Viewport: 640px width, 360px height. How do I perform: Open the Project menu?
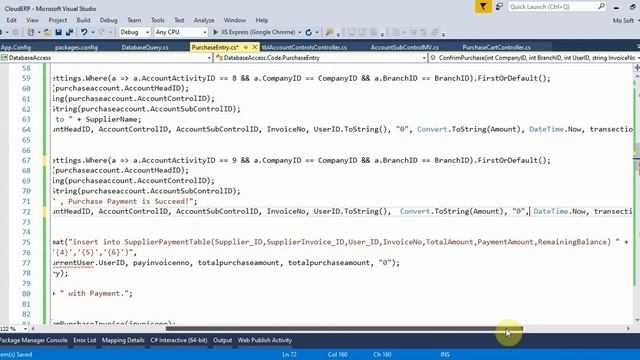58,20
